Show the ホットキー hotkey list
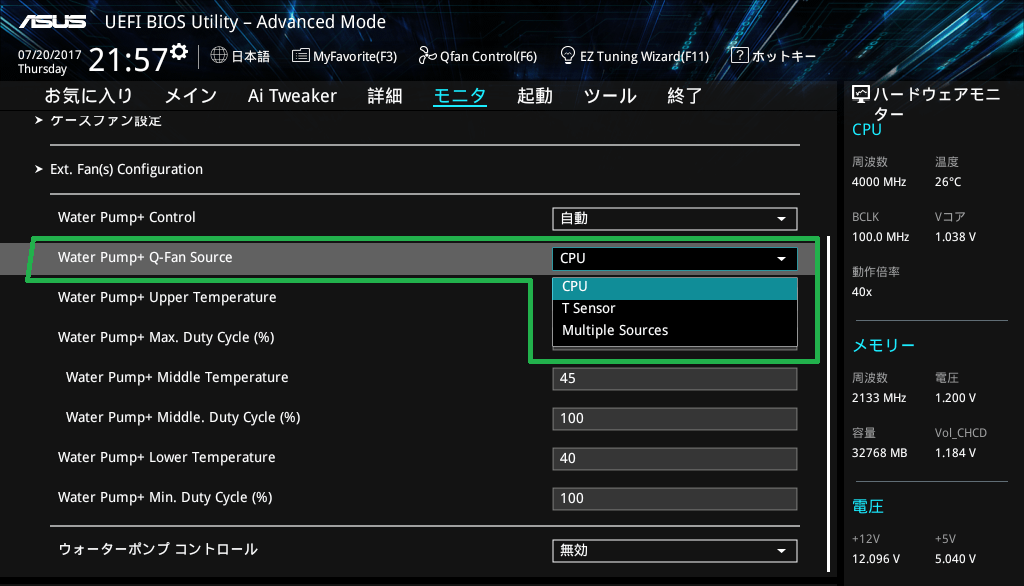Image resolution: width=1024 pixels, height=586 pixels. [x=784, y=56]
